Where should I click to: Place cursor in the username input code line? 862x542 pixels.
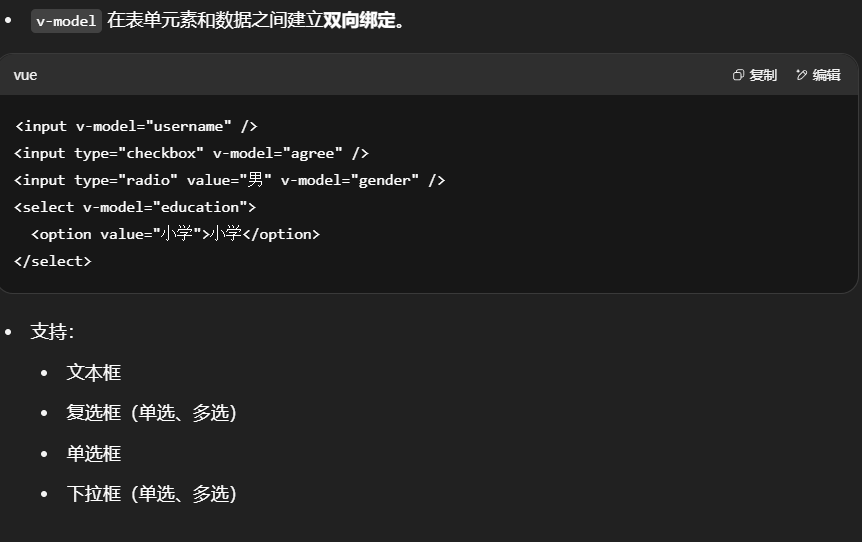click(136, 126)
